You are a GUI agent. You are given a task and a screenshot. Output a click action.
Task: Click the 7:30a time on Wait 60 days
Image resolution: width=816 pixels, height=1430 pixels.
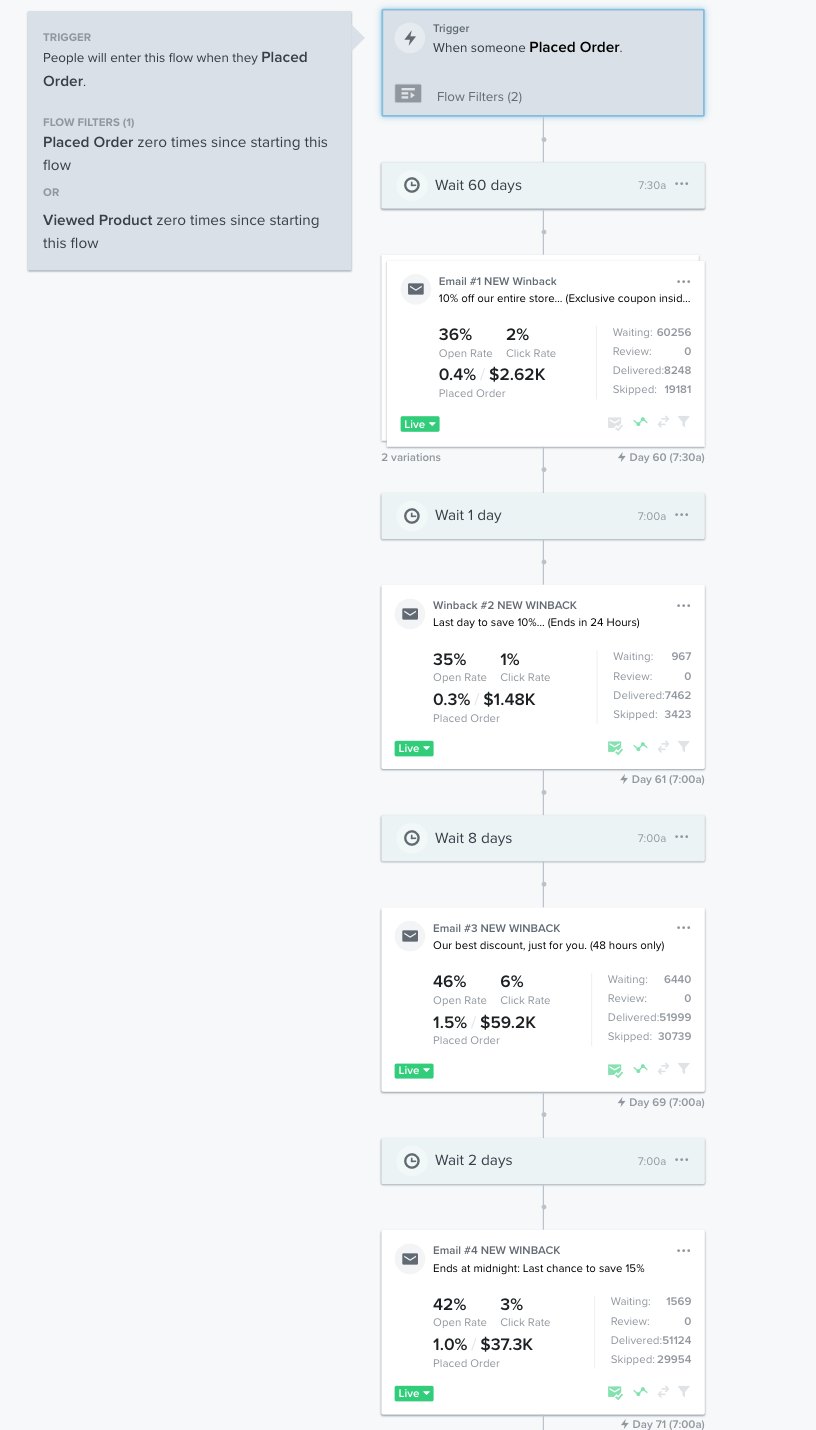(650, 184)
